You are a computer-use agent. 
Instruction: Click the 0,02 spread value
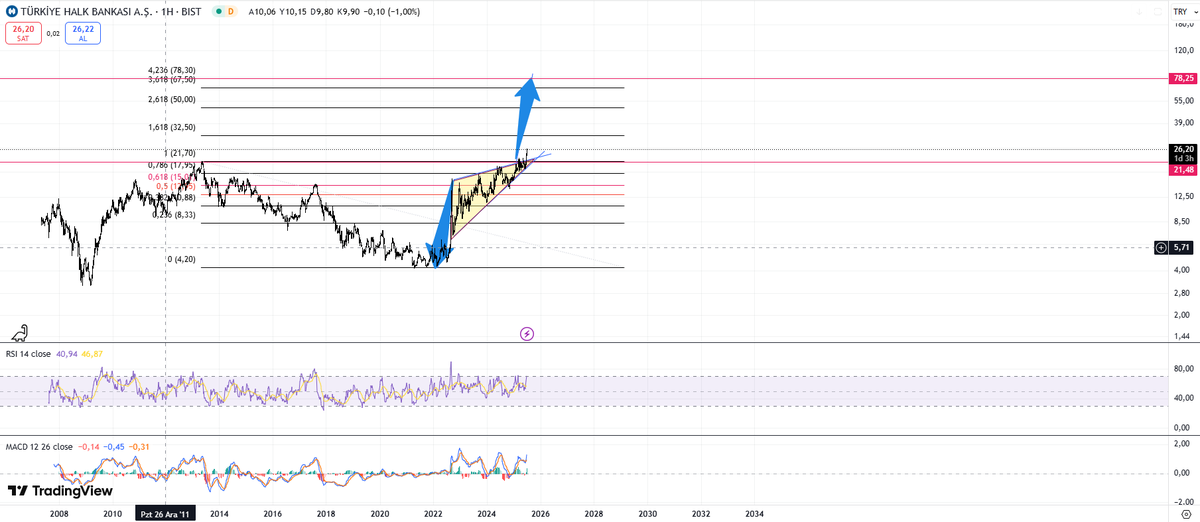pyautogui.click(x=53, y=33)
